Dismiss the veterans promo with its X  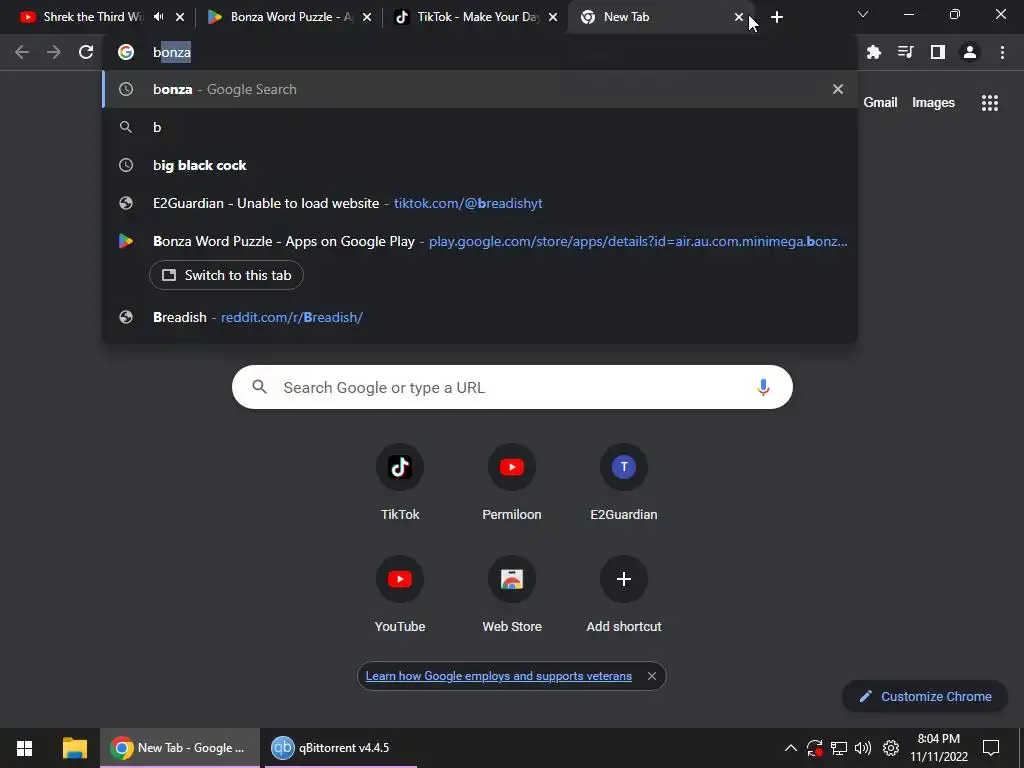[x=652, y=676]
